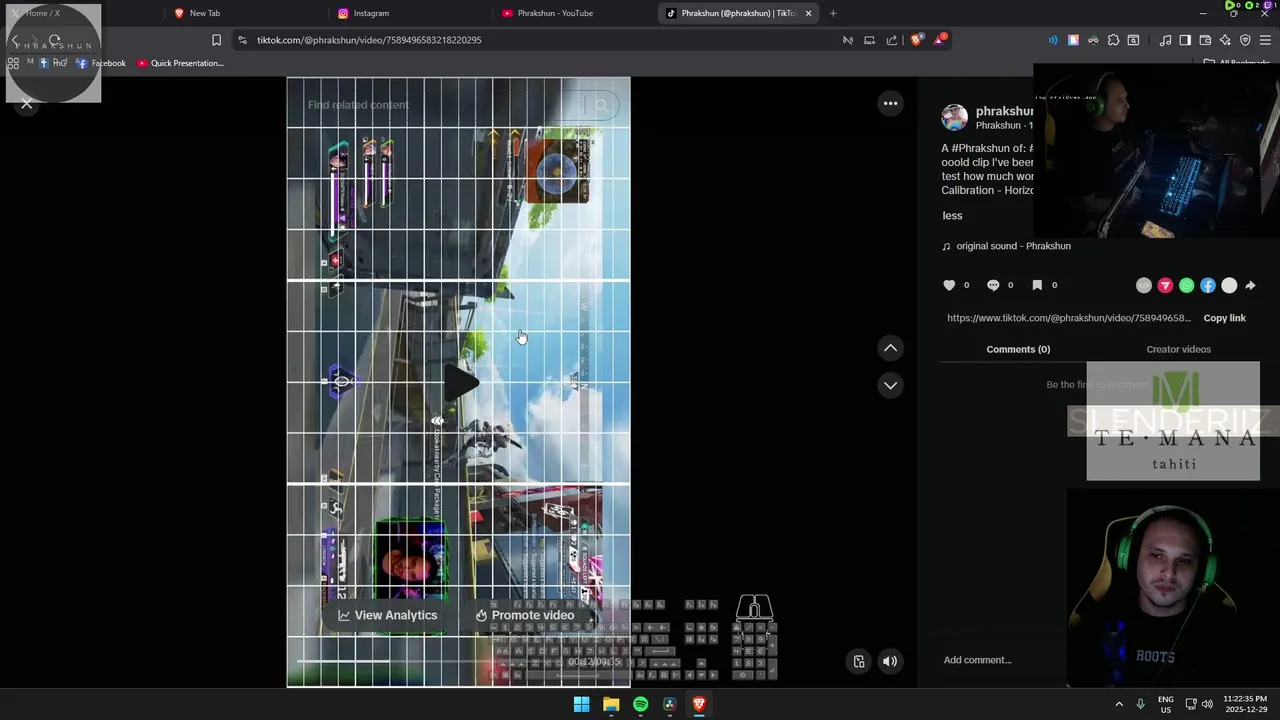This screenshot has width=1280, height=720.
Task: Go to next video with down arrow
Action: coord(890,385)
